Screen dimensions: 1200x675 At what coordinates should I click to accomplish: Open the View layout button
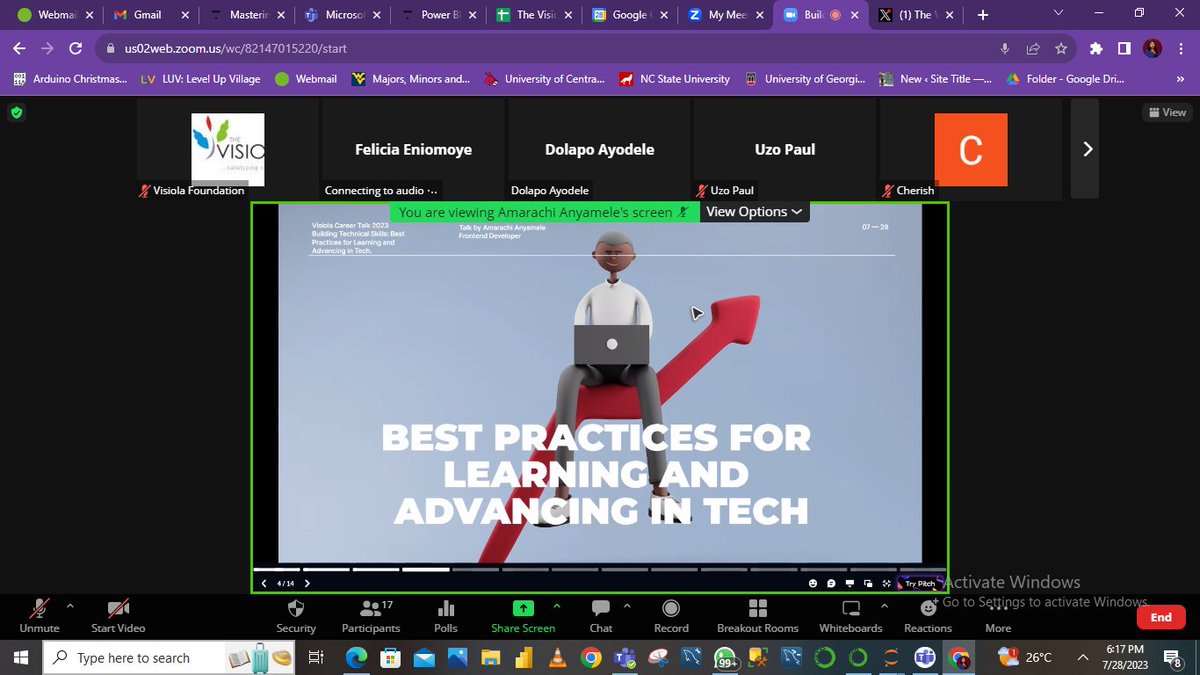(1168, 113)
